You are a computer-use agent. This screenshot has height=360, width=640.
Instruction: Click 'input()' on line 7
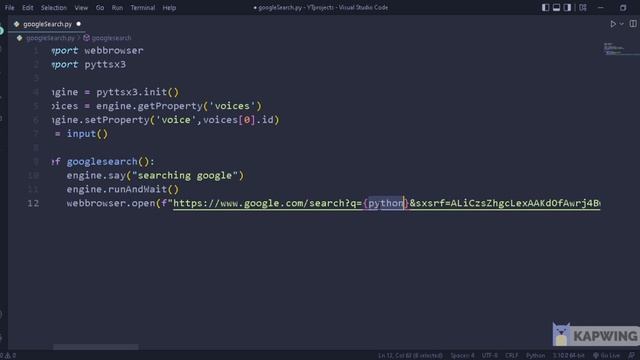tap(87, 134)
